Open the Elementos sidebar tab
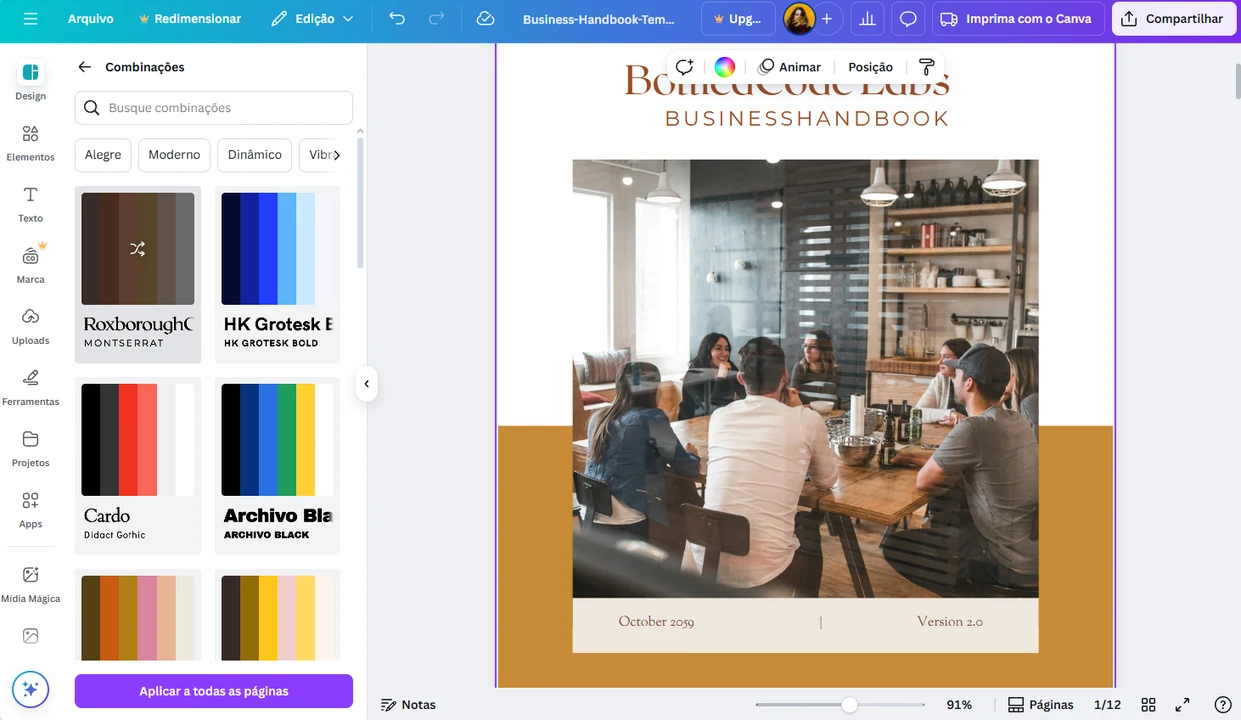 pyautogui.click(x=30, y=143)
